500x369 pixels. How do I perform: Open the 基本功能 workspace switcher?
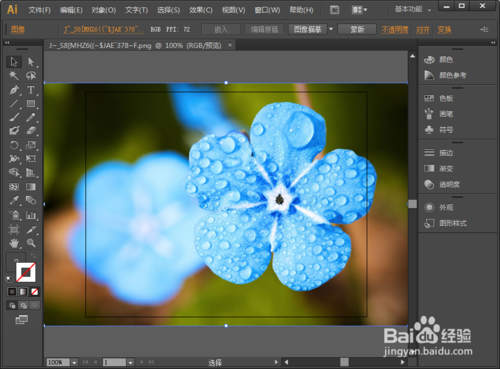point(413,9)
